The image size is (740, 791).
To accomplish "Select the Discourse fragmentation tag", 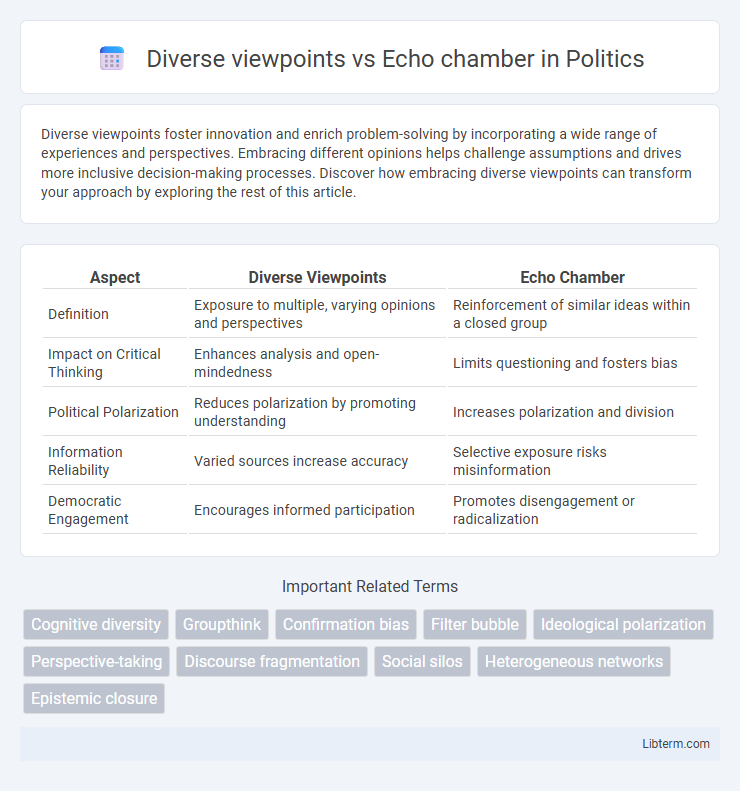I will [272, 661].
